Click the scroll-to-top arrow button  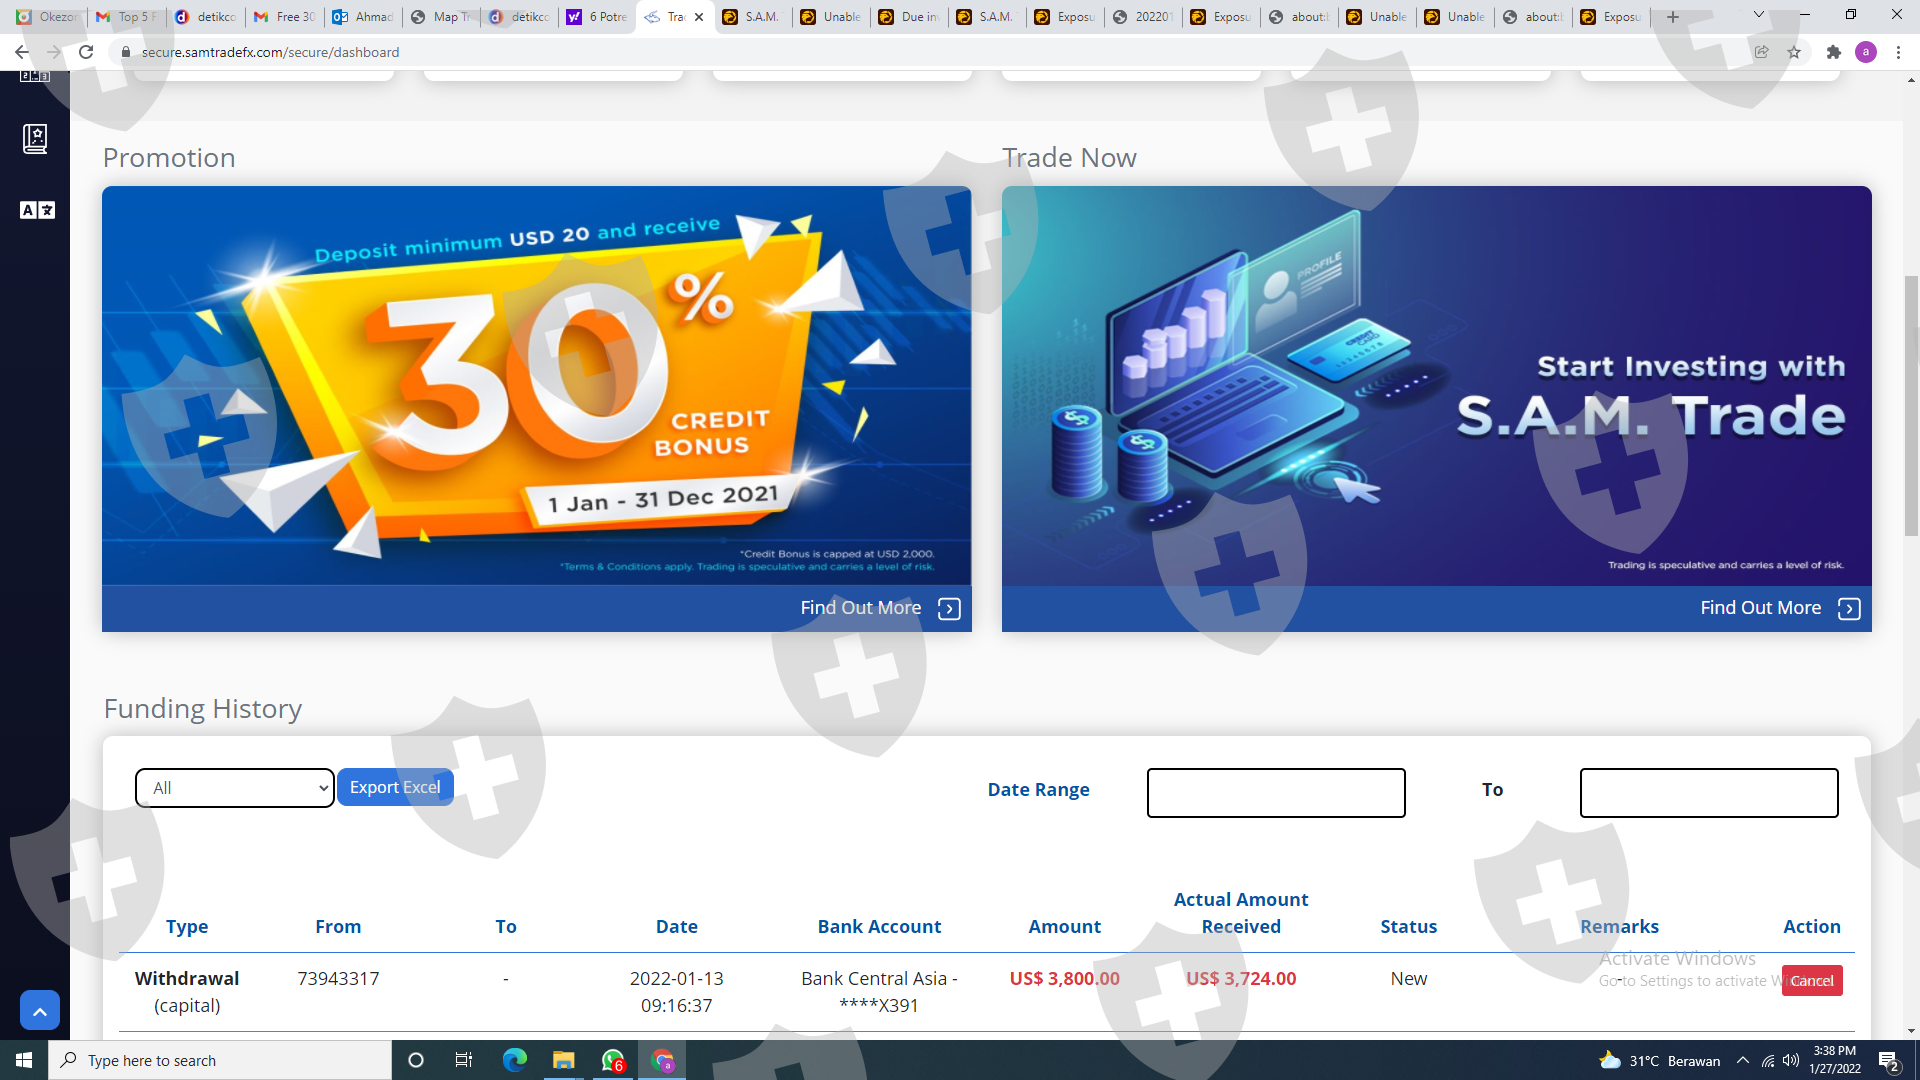click(x=40, y=1011)
